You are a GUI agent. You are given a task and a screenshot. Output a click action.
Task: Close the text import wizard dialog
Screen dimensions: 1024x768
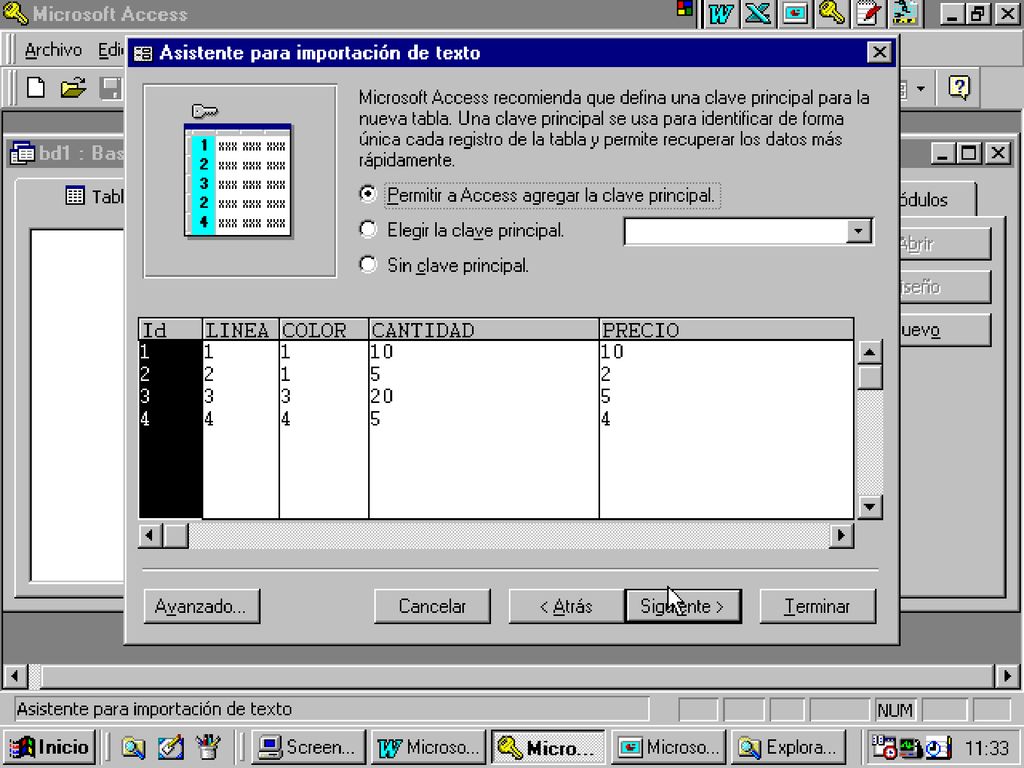879,52
